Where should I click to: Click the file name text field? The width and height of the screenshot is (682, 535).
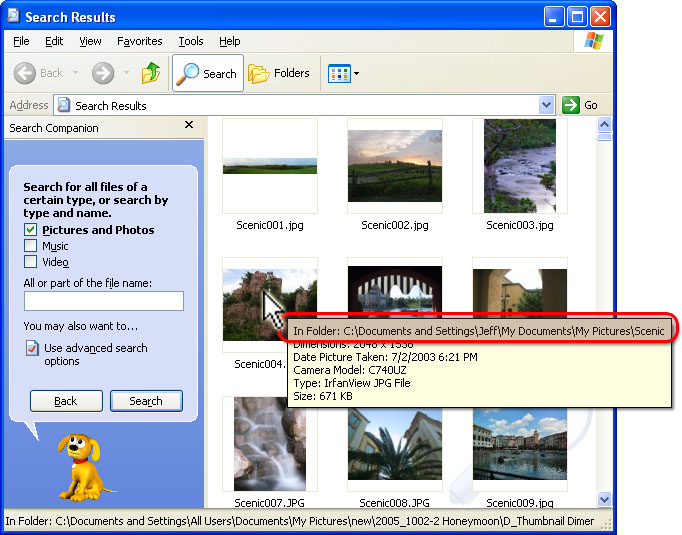point(103,301)
